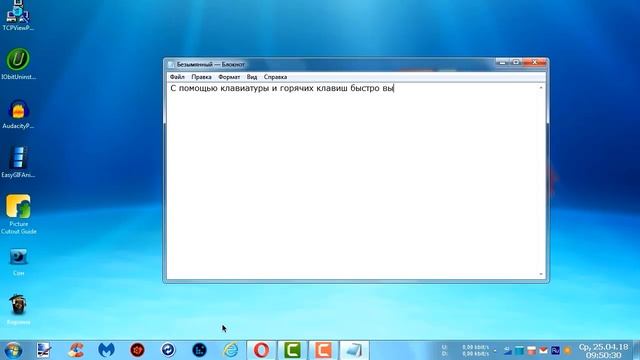Open the Справка menu
640x360 pixels.
[275, 77]
